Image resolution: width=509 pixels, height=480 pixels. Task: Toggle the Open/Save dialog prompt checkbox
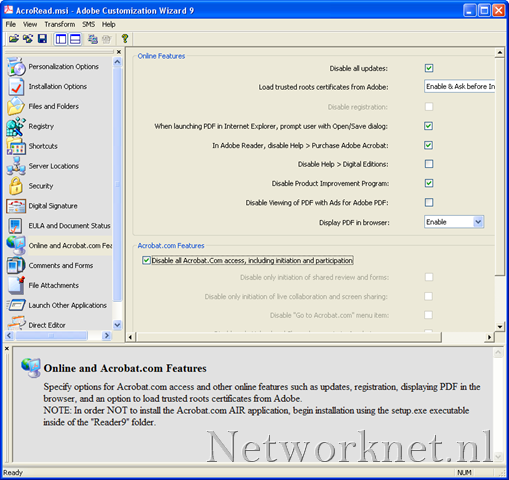click(429, 126)
